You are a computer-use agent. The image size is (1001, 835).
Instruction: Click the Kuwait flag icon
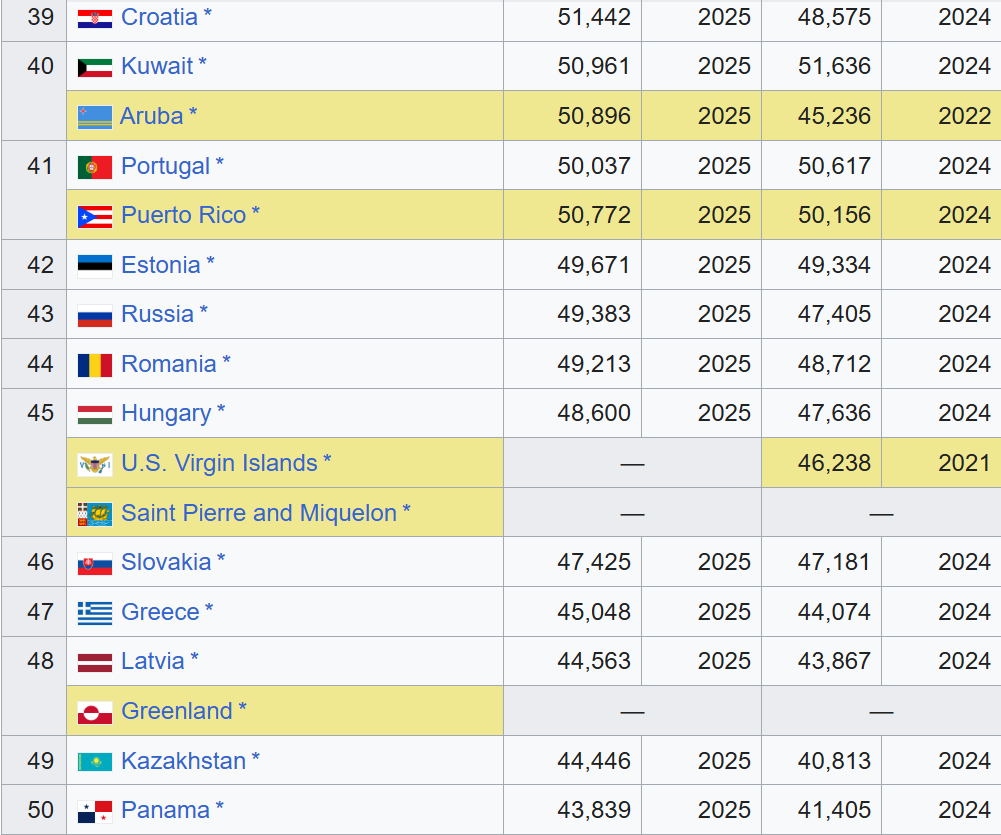coord(95,67)
